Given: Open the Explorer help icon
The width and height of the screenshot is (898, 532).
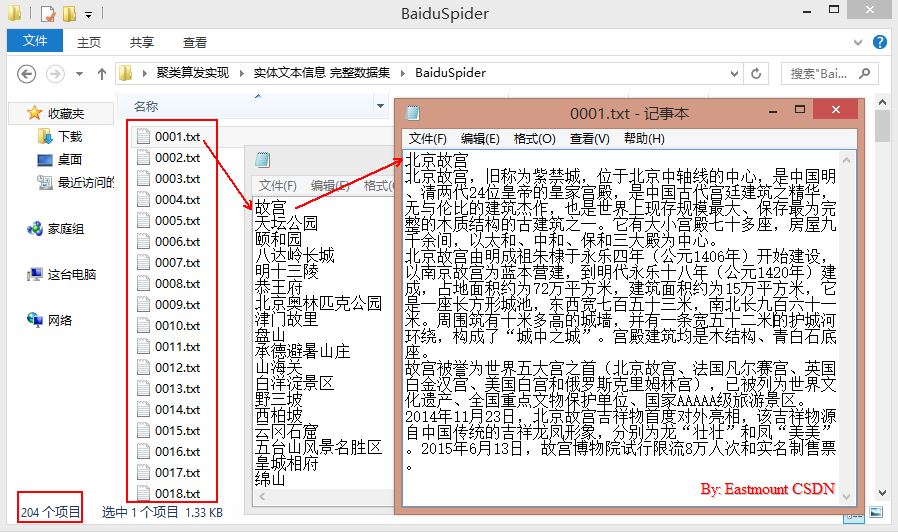Looking at the screenshot, I should [880, 42].
